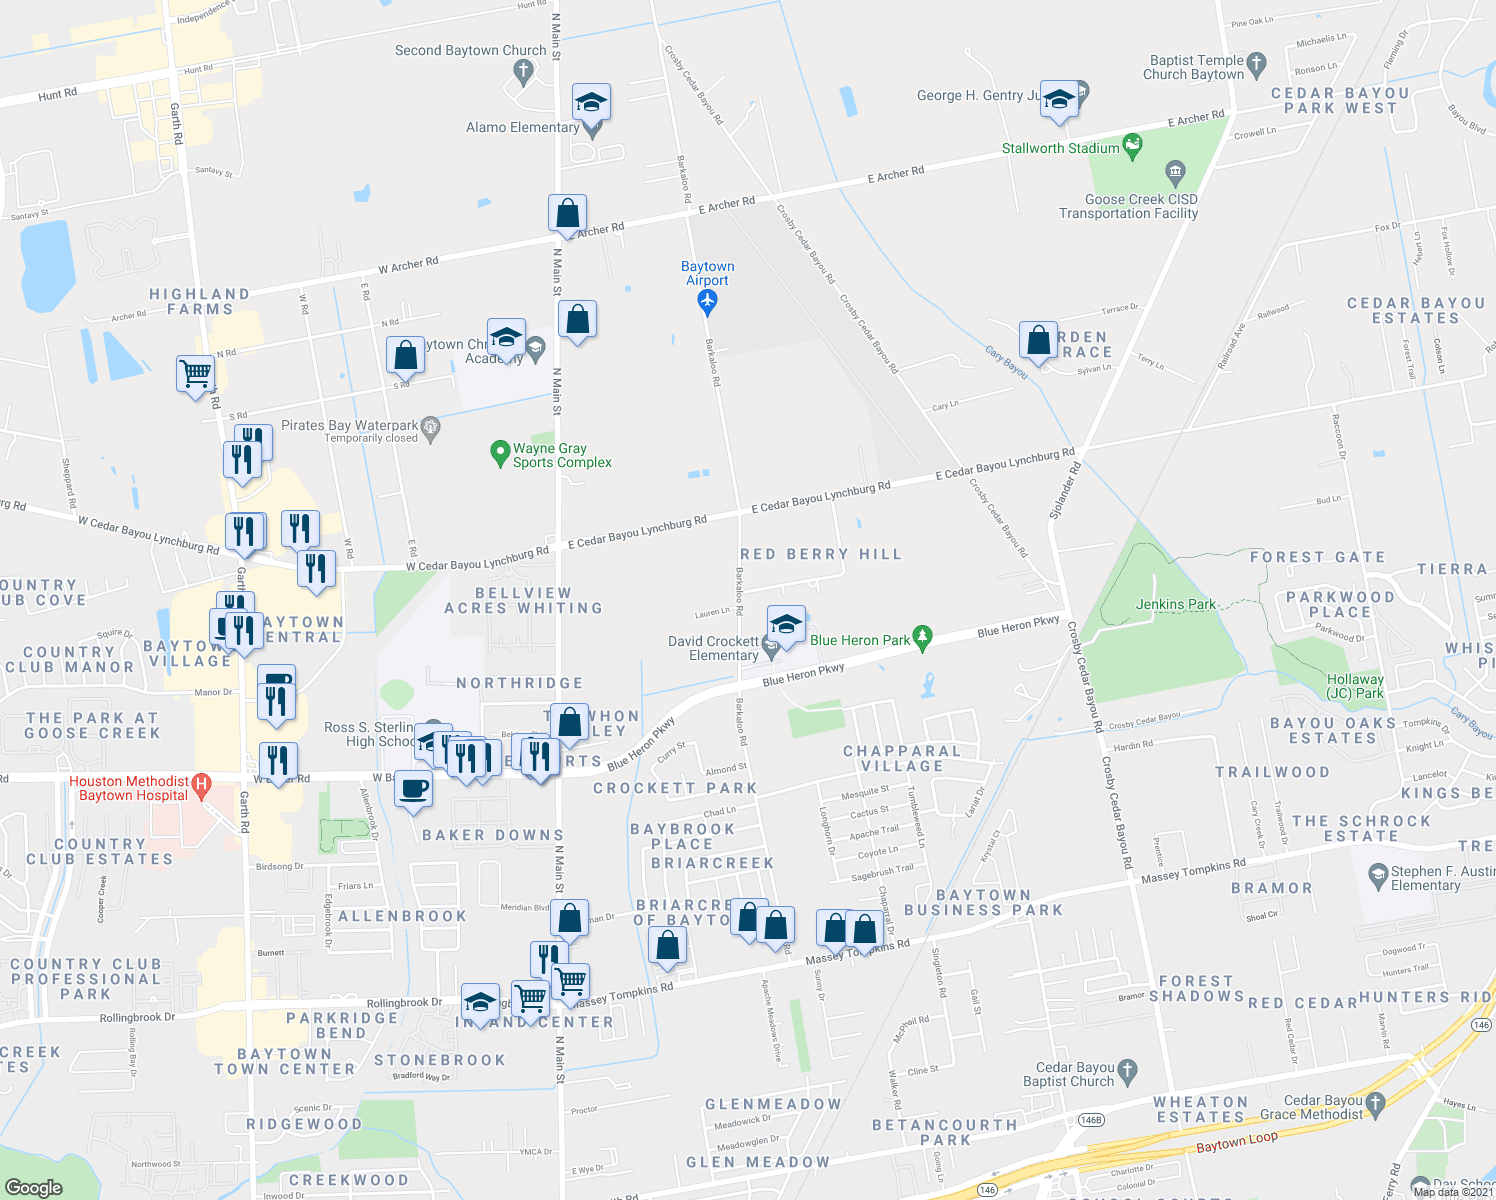The height and width of the screenshot is (1200, 1496).
Task: Click the Baytown Loop road label
Action: pyautogui.click(x=1237, y=1143)
